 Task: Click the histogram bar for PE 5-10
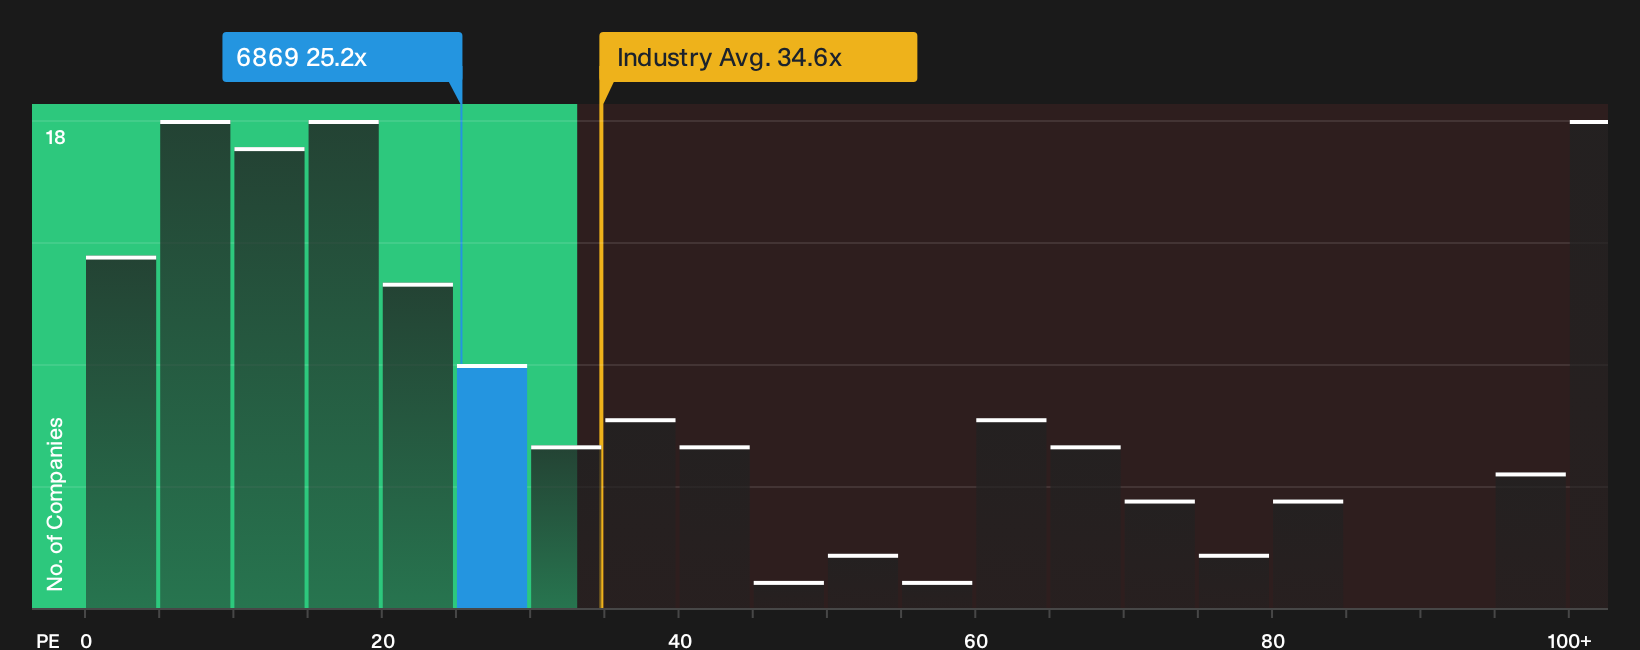pyautogui.click(x=195, y=364)
